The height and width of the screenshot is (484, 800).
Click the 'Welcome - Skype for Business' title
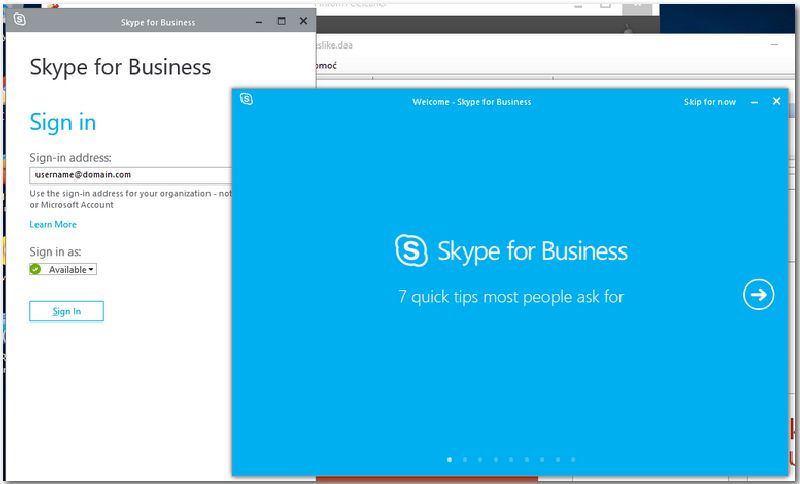click(x=471, y=102)
